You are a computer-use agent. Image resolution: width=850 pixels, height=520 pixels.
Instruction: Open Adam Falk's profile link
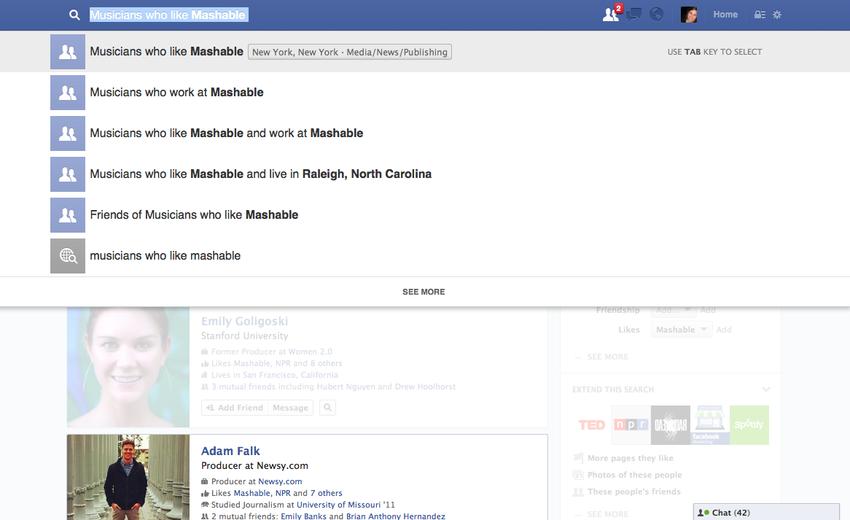click(230, 451)
